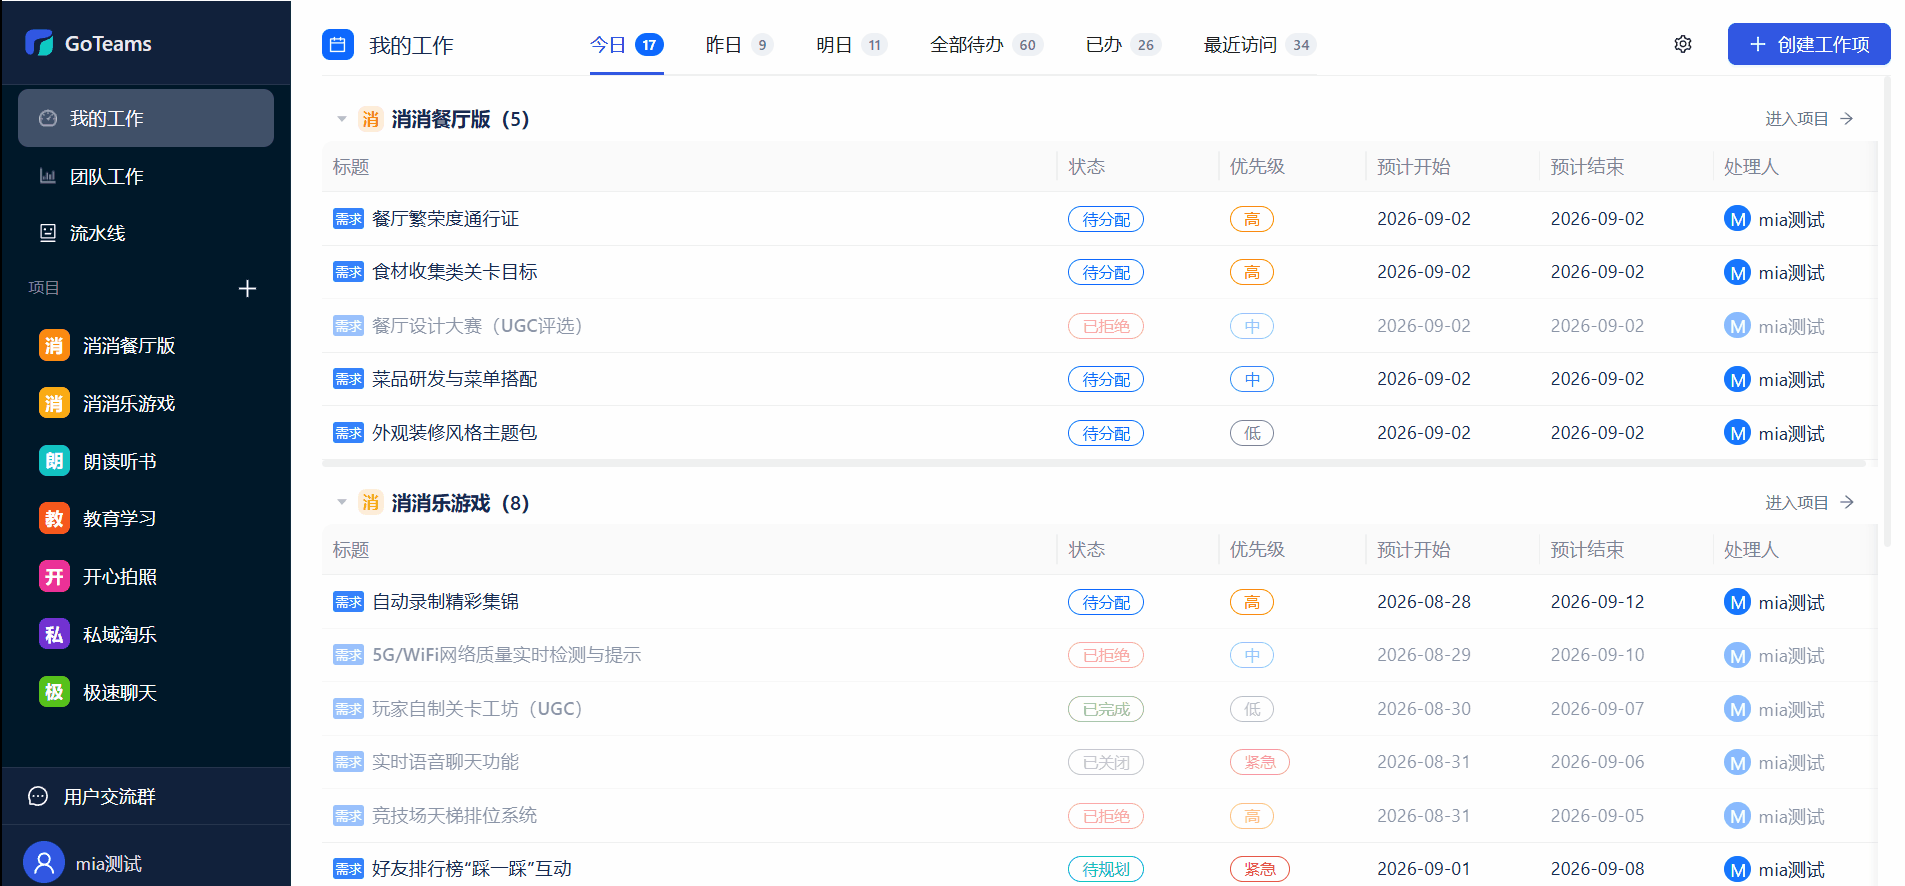Open 待分配 status of 食材收集类关卡目标

pos(1106,272)
